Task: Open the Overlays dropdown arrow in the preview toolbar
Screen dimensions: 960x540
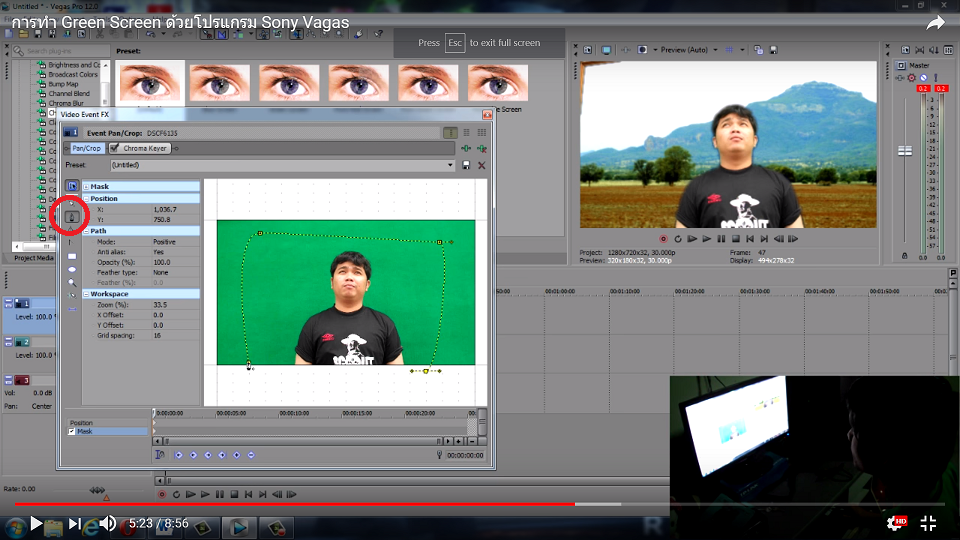Action: [742, 50]
